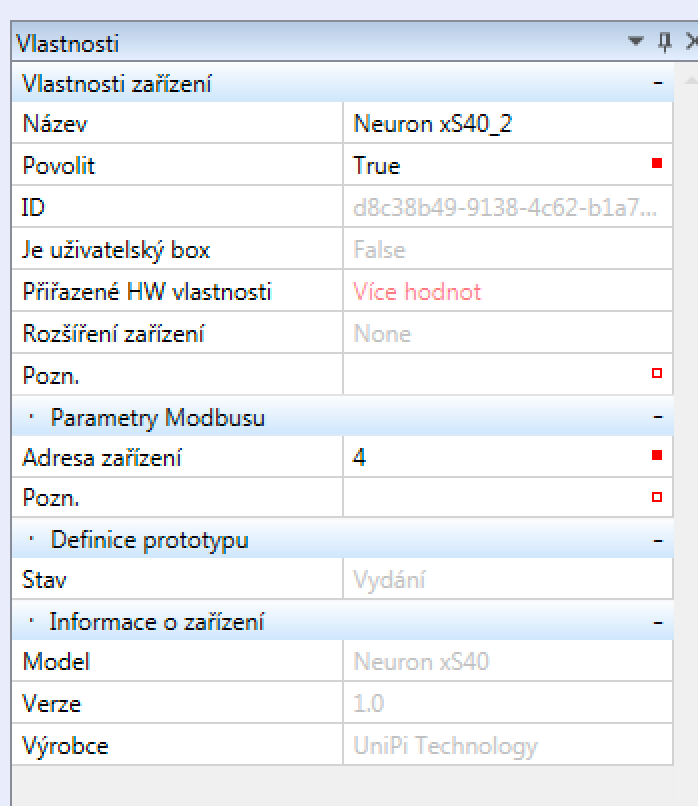Screen dimensions: 698x806
Task: Toggle the Povolit value True
Action: [x=490, y=166]
